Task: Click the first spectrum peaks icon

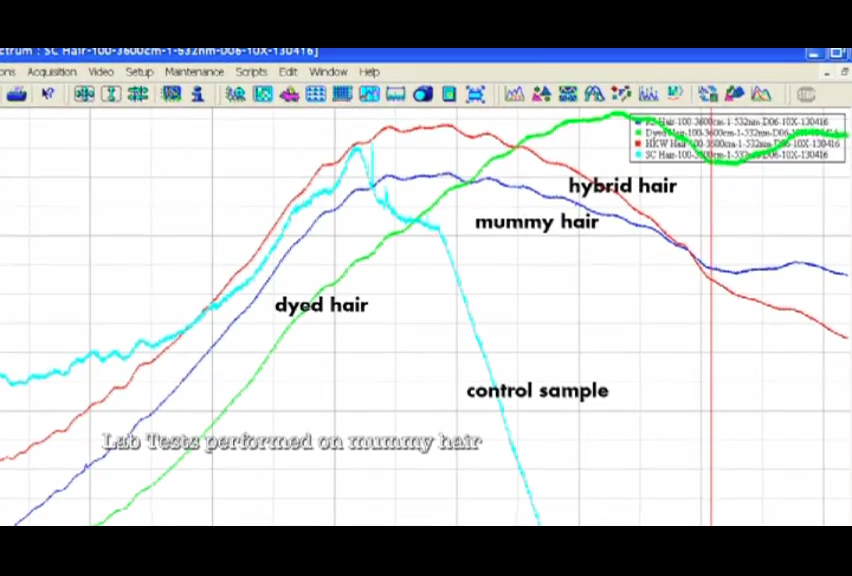Action: click(514, 94)
